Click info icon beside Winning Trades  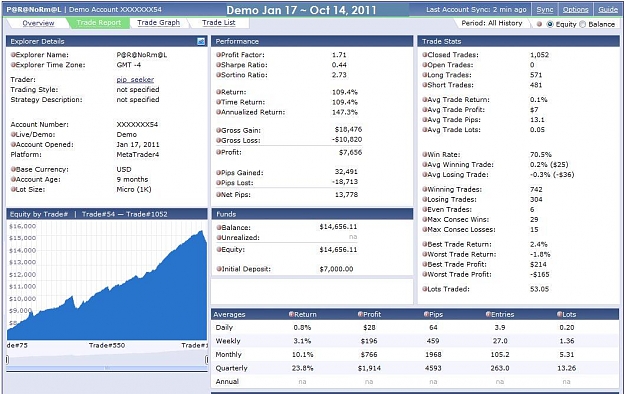click(x=425, y=189)
